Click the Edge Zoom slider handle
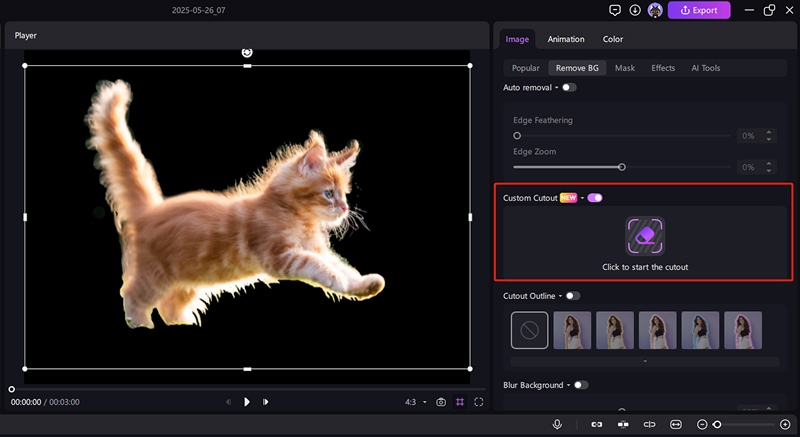This screenshot has width=800, height=437. click(622, 167)
